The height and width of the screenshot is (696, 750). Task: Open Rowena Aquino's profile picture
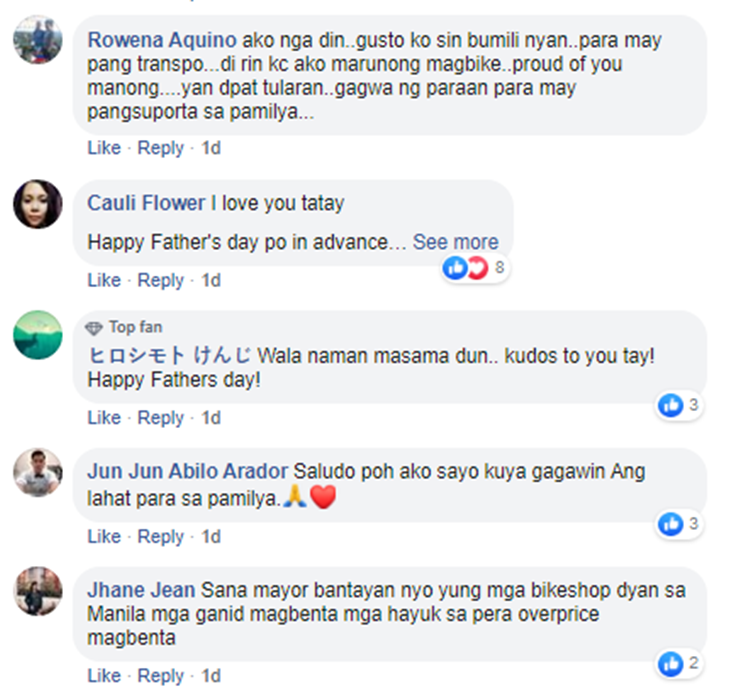coord(38,40)
